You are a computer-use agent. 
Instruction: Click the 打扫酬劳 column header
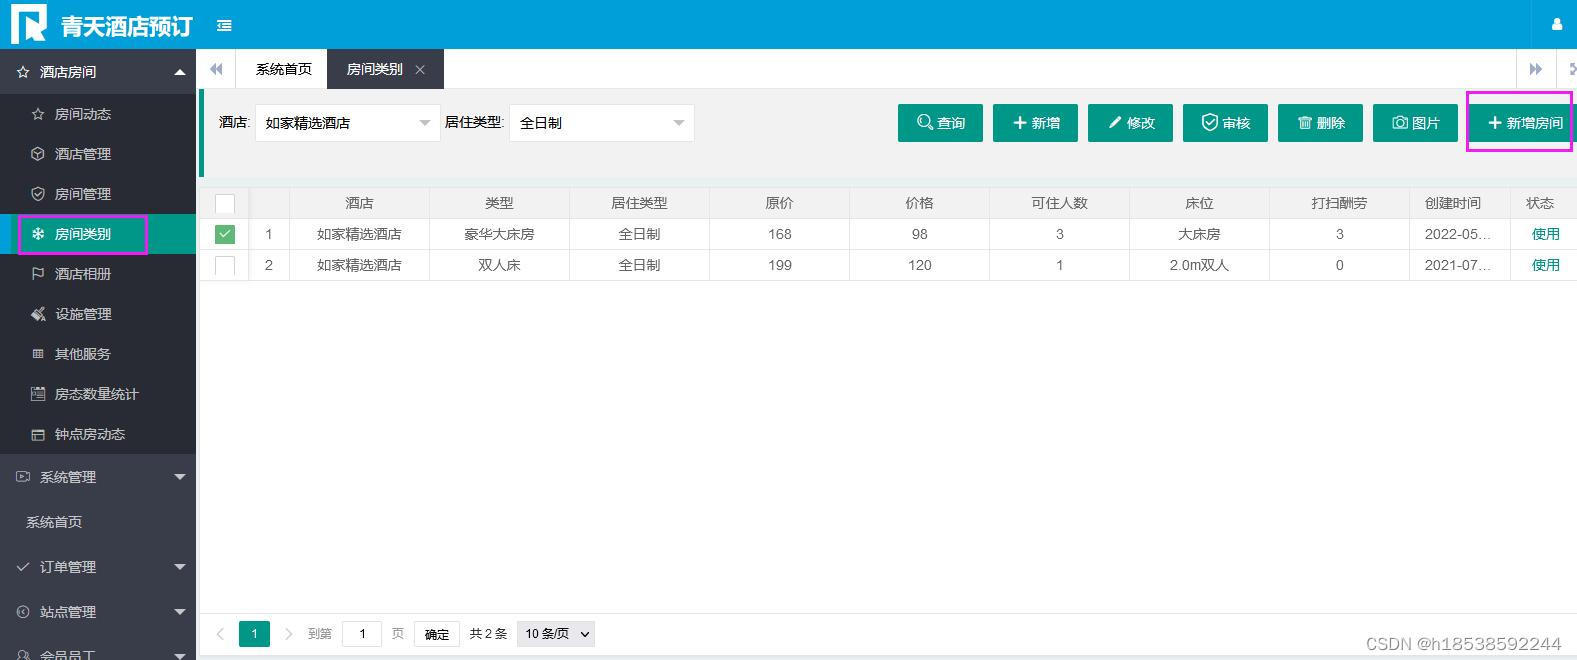point(1339,203)
